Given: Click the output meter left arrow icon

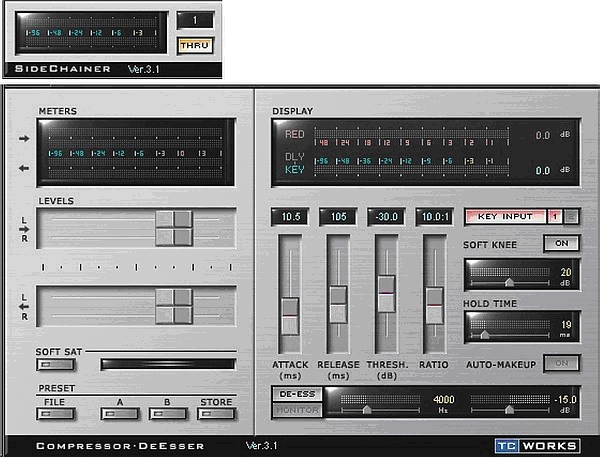Looking at the screenshot, I should (23, 167).
